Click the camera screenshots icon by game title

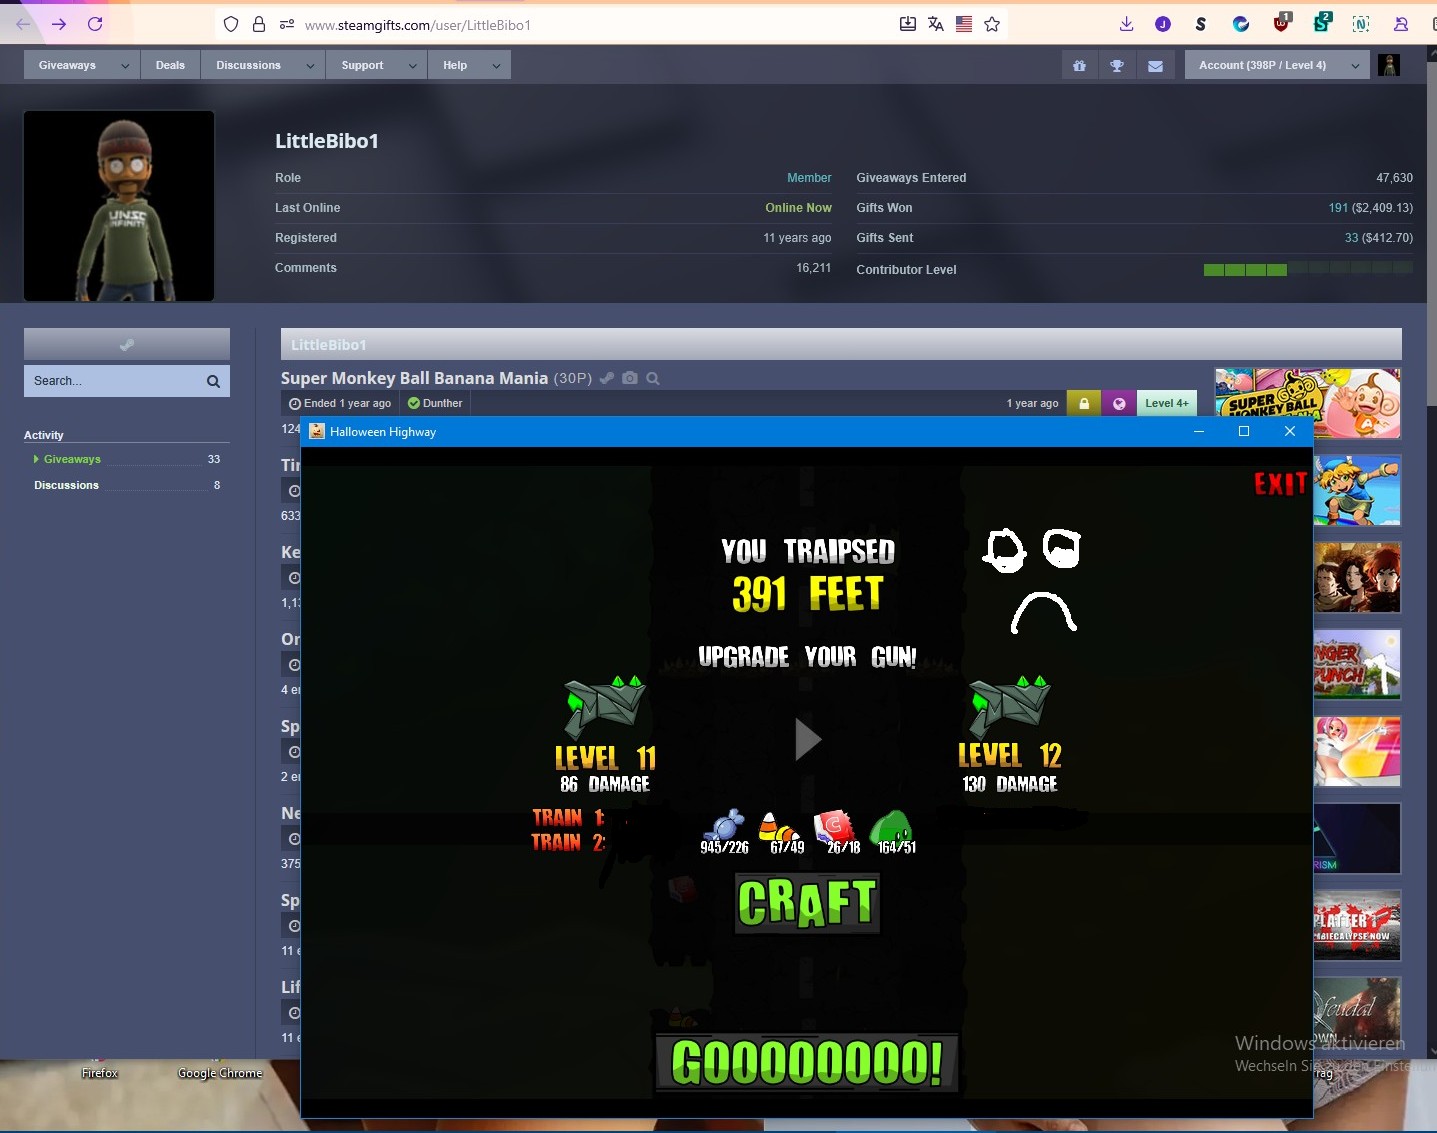point(630,378)
